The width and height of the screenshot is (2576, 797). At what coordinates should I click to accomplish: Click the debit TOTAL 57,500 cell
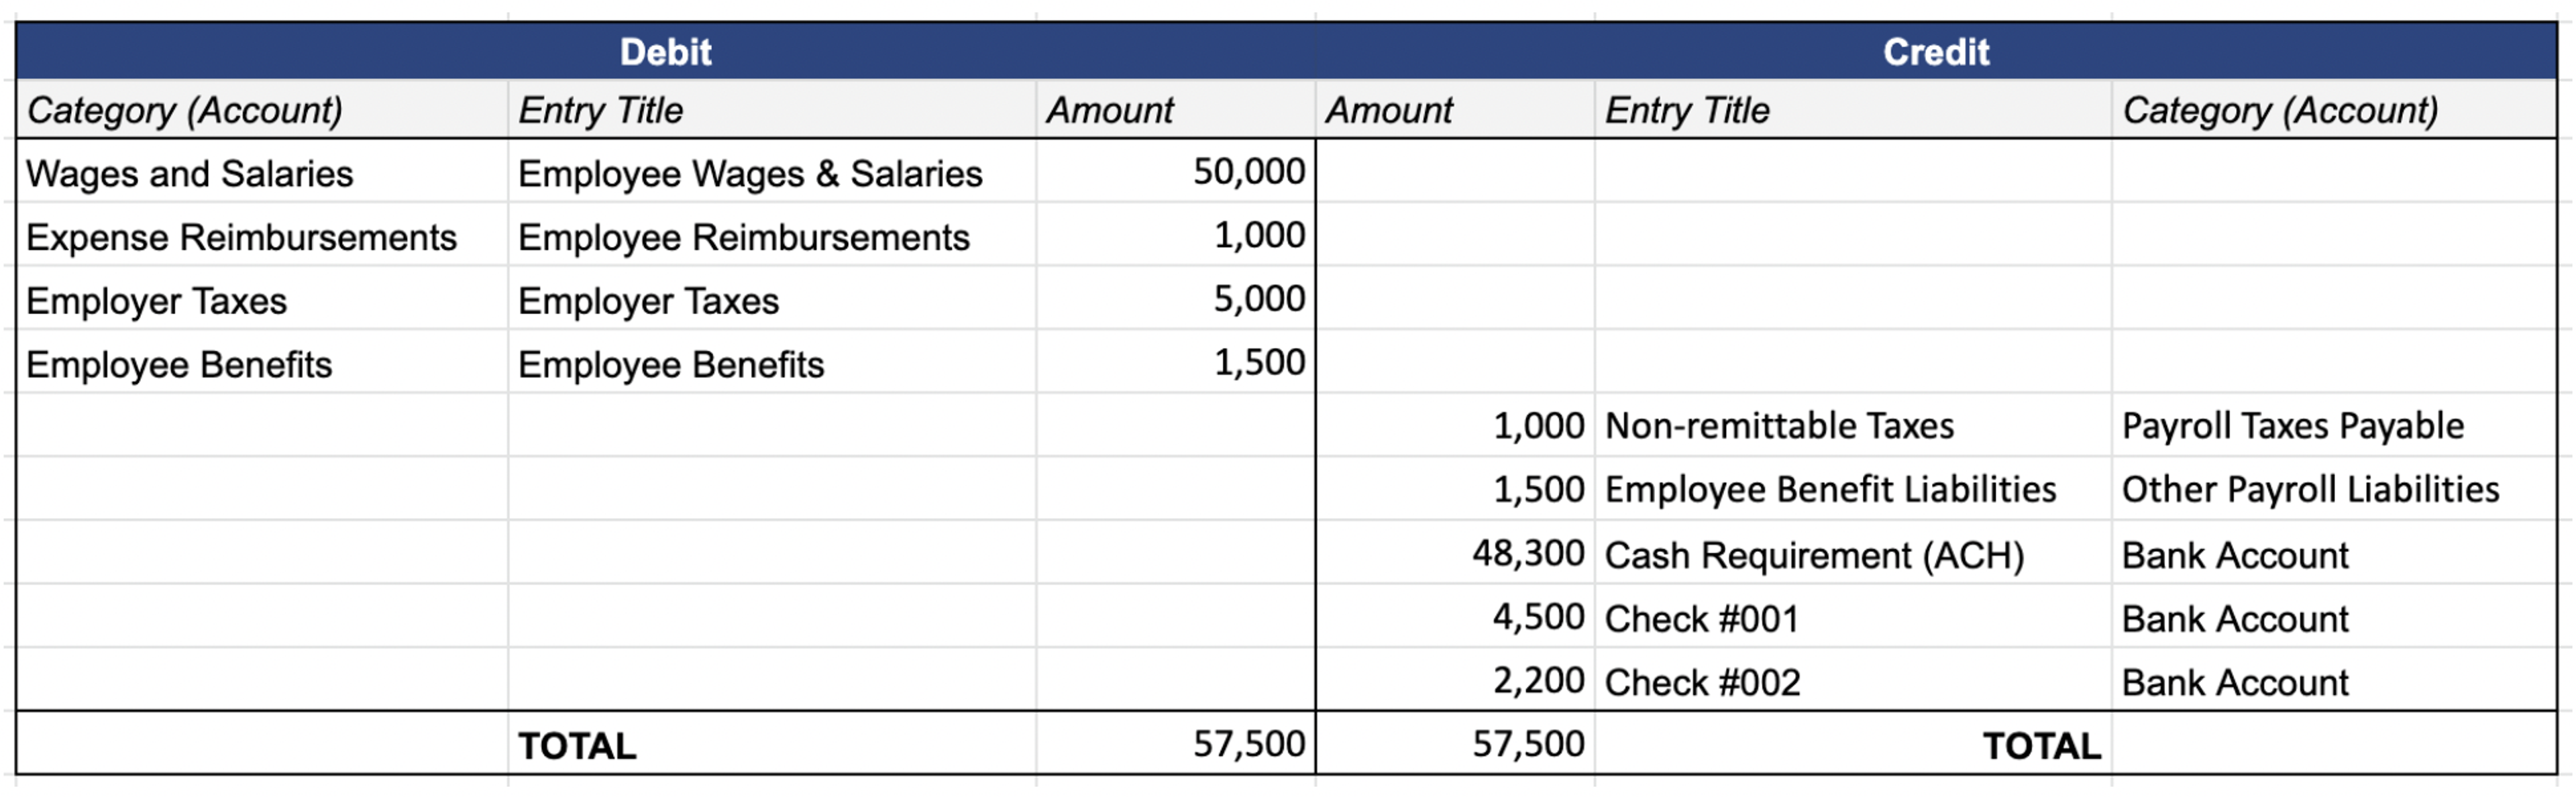tap(1176, 744)
